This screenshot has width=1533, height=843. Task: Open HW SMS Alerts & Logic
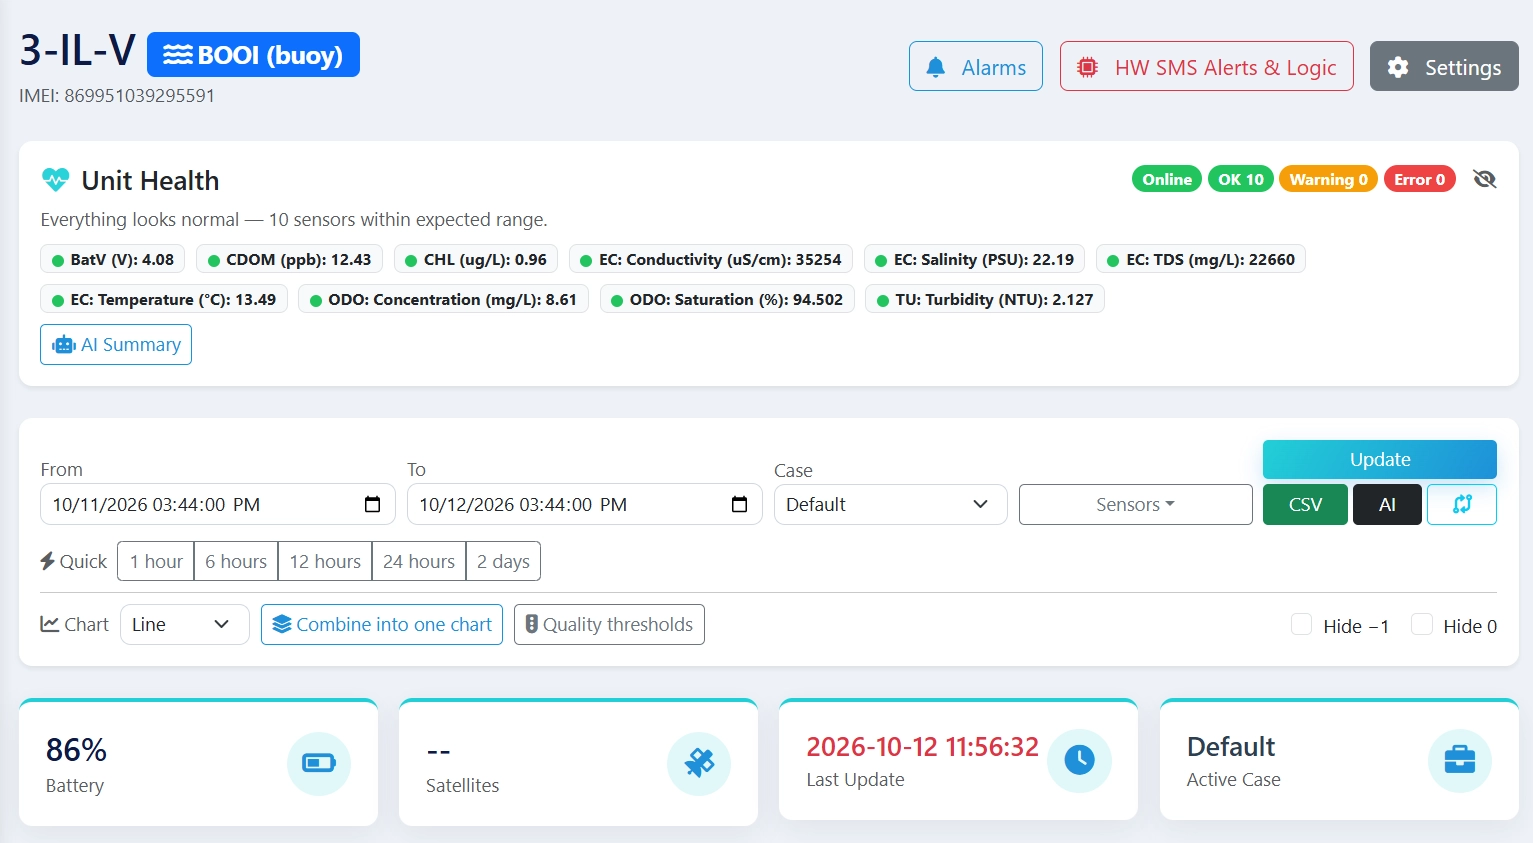tap(1207, 66)
